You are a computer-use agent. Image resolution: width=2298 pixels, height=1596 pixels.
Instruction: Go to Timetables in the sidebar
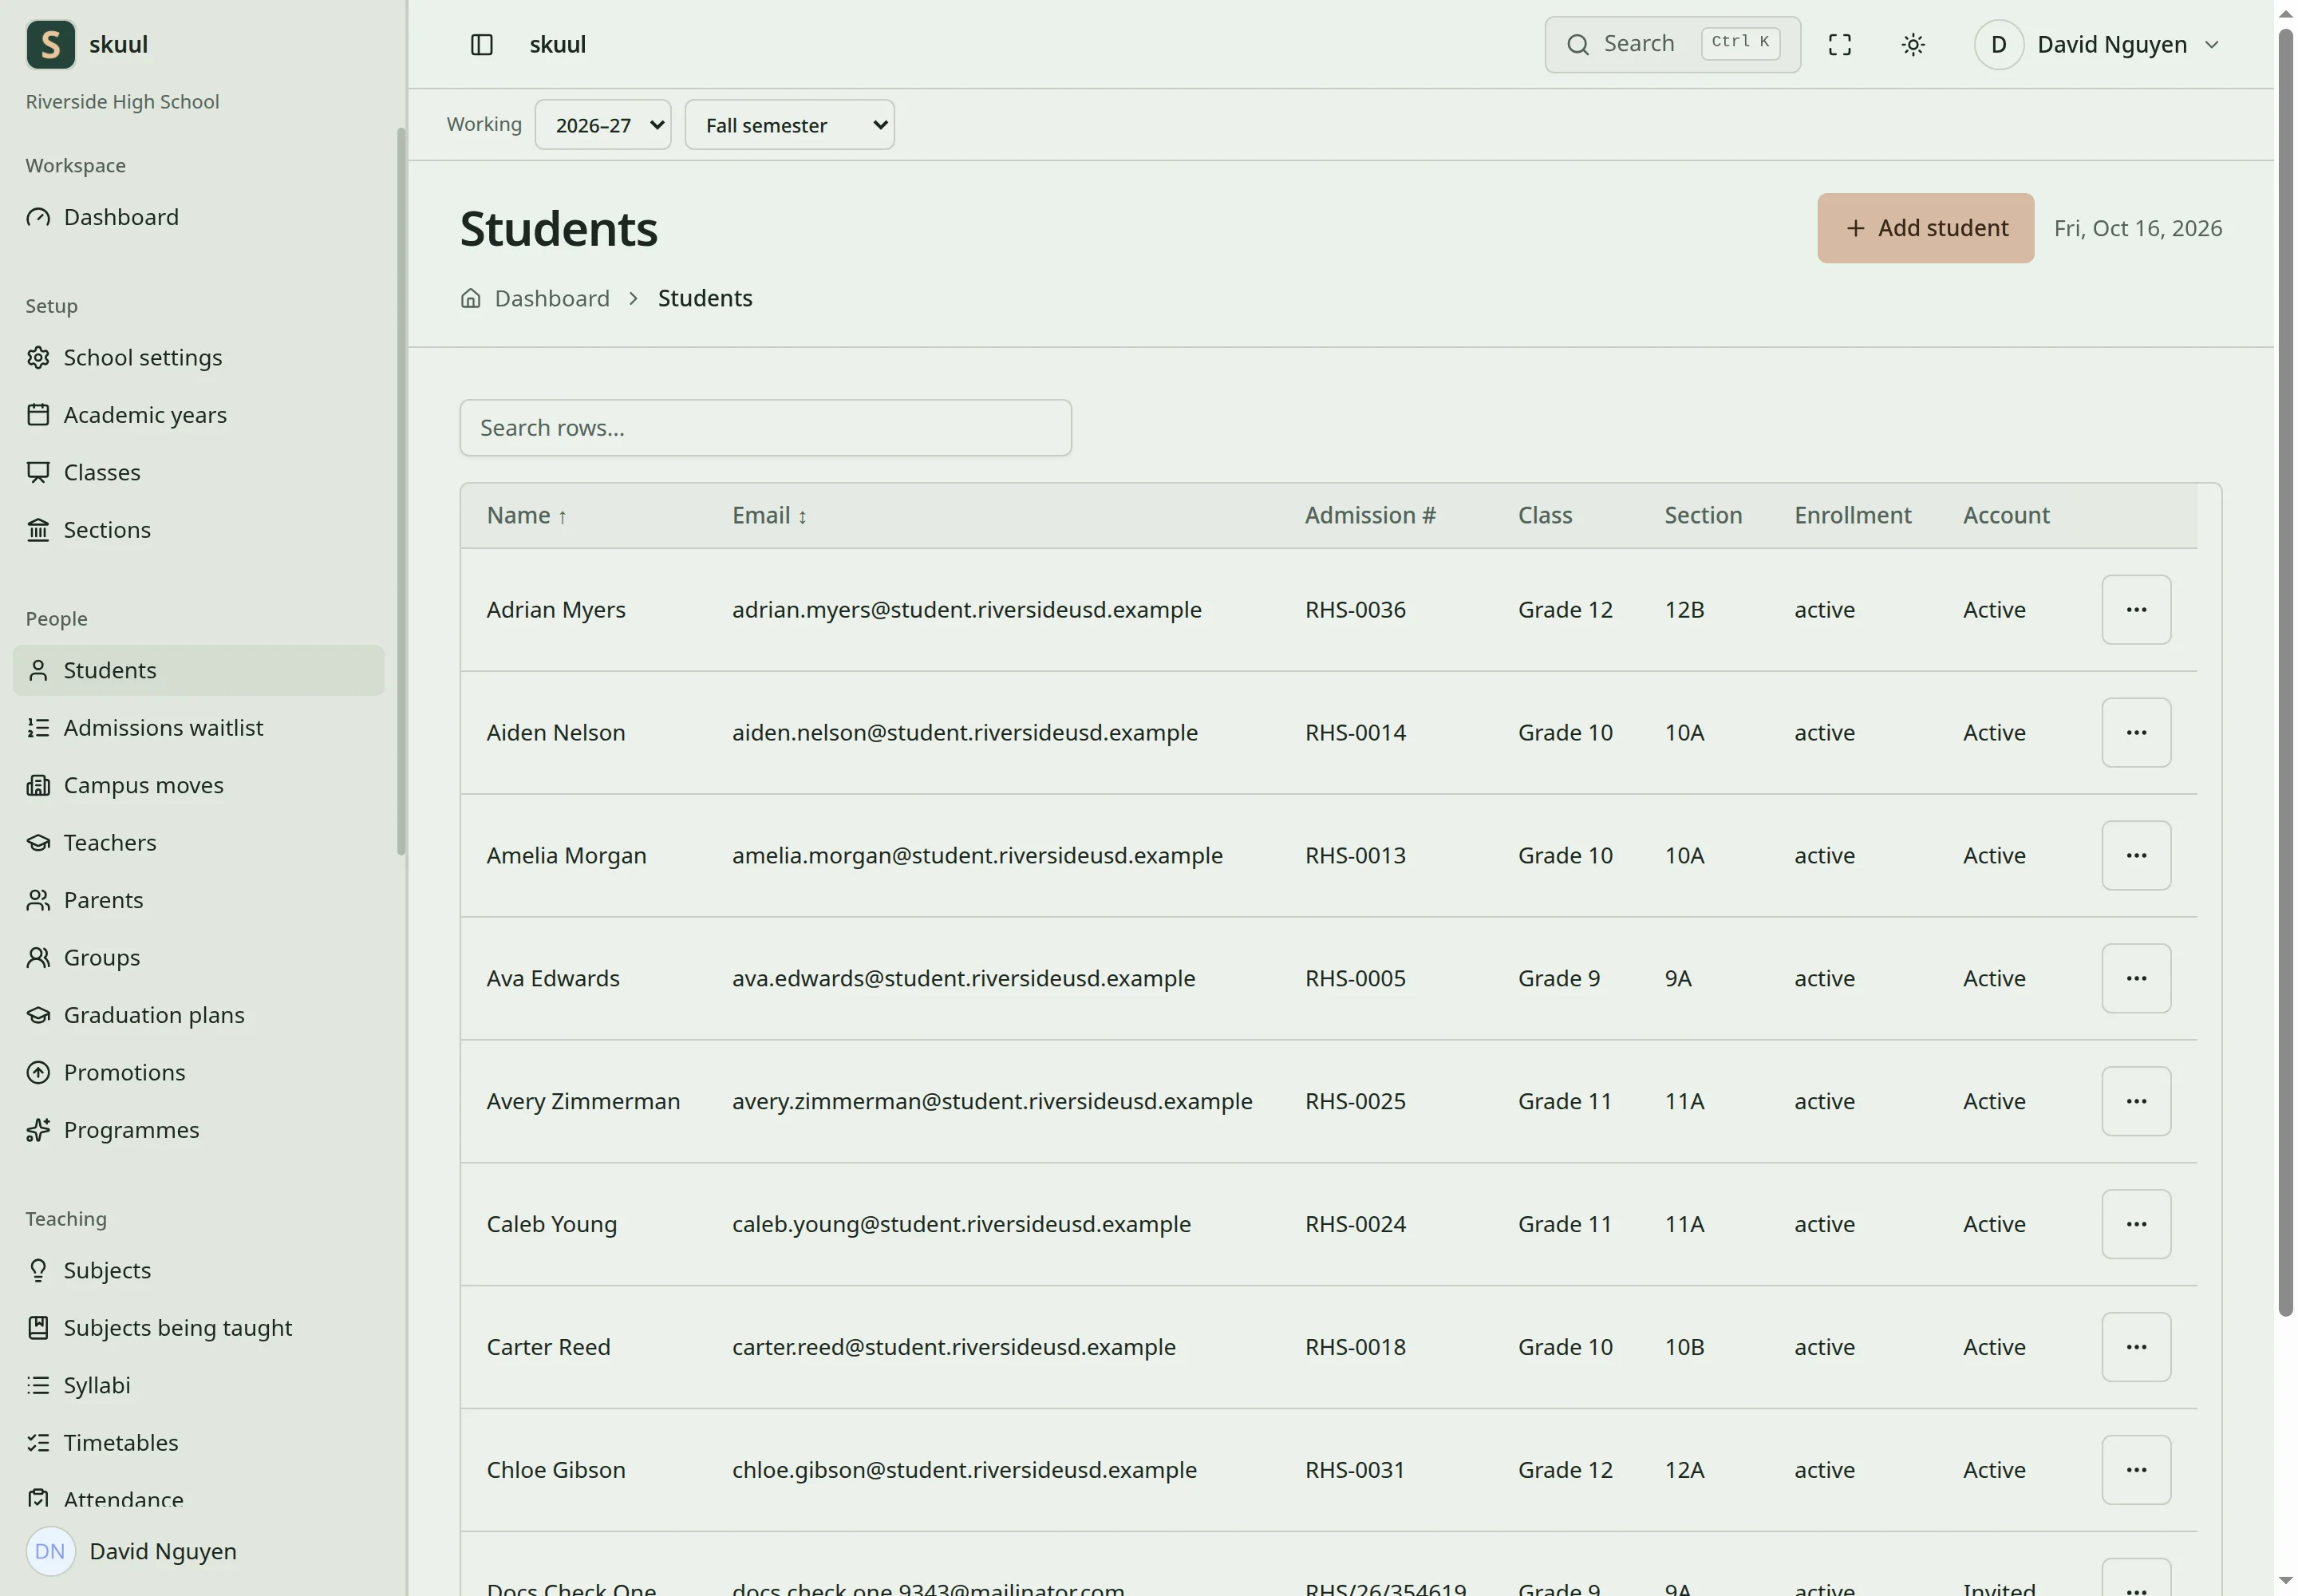tap(198, 1442)
